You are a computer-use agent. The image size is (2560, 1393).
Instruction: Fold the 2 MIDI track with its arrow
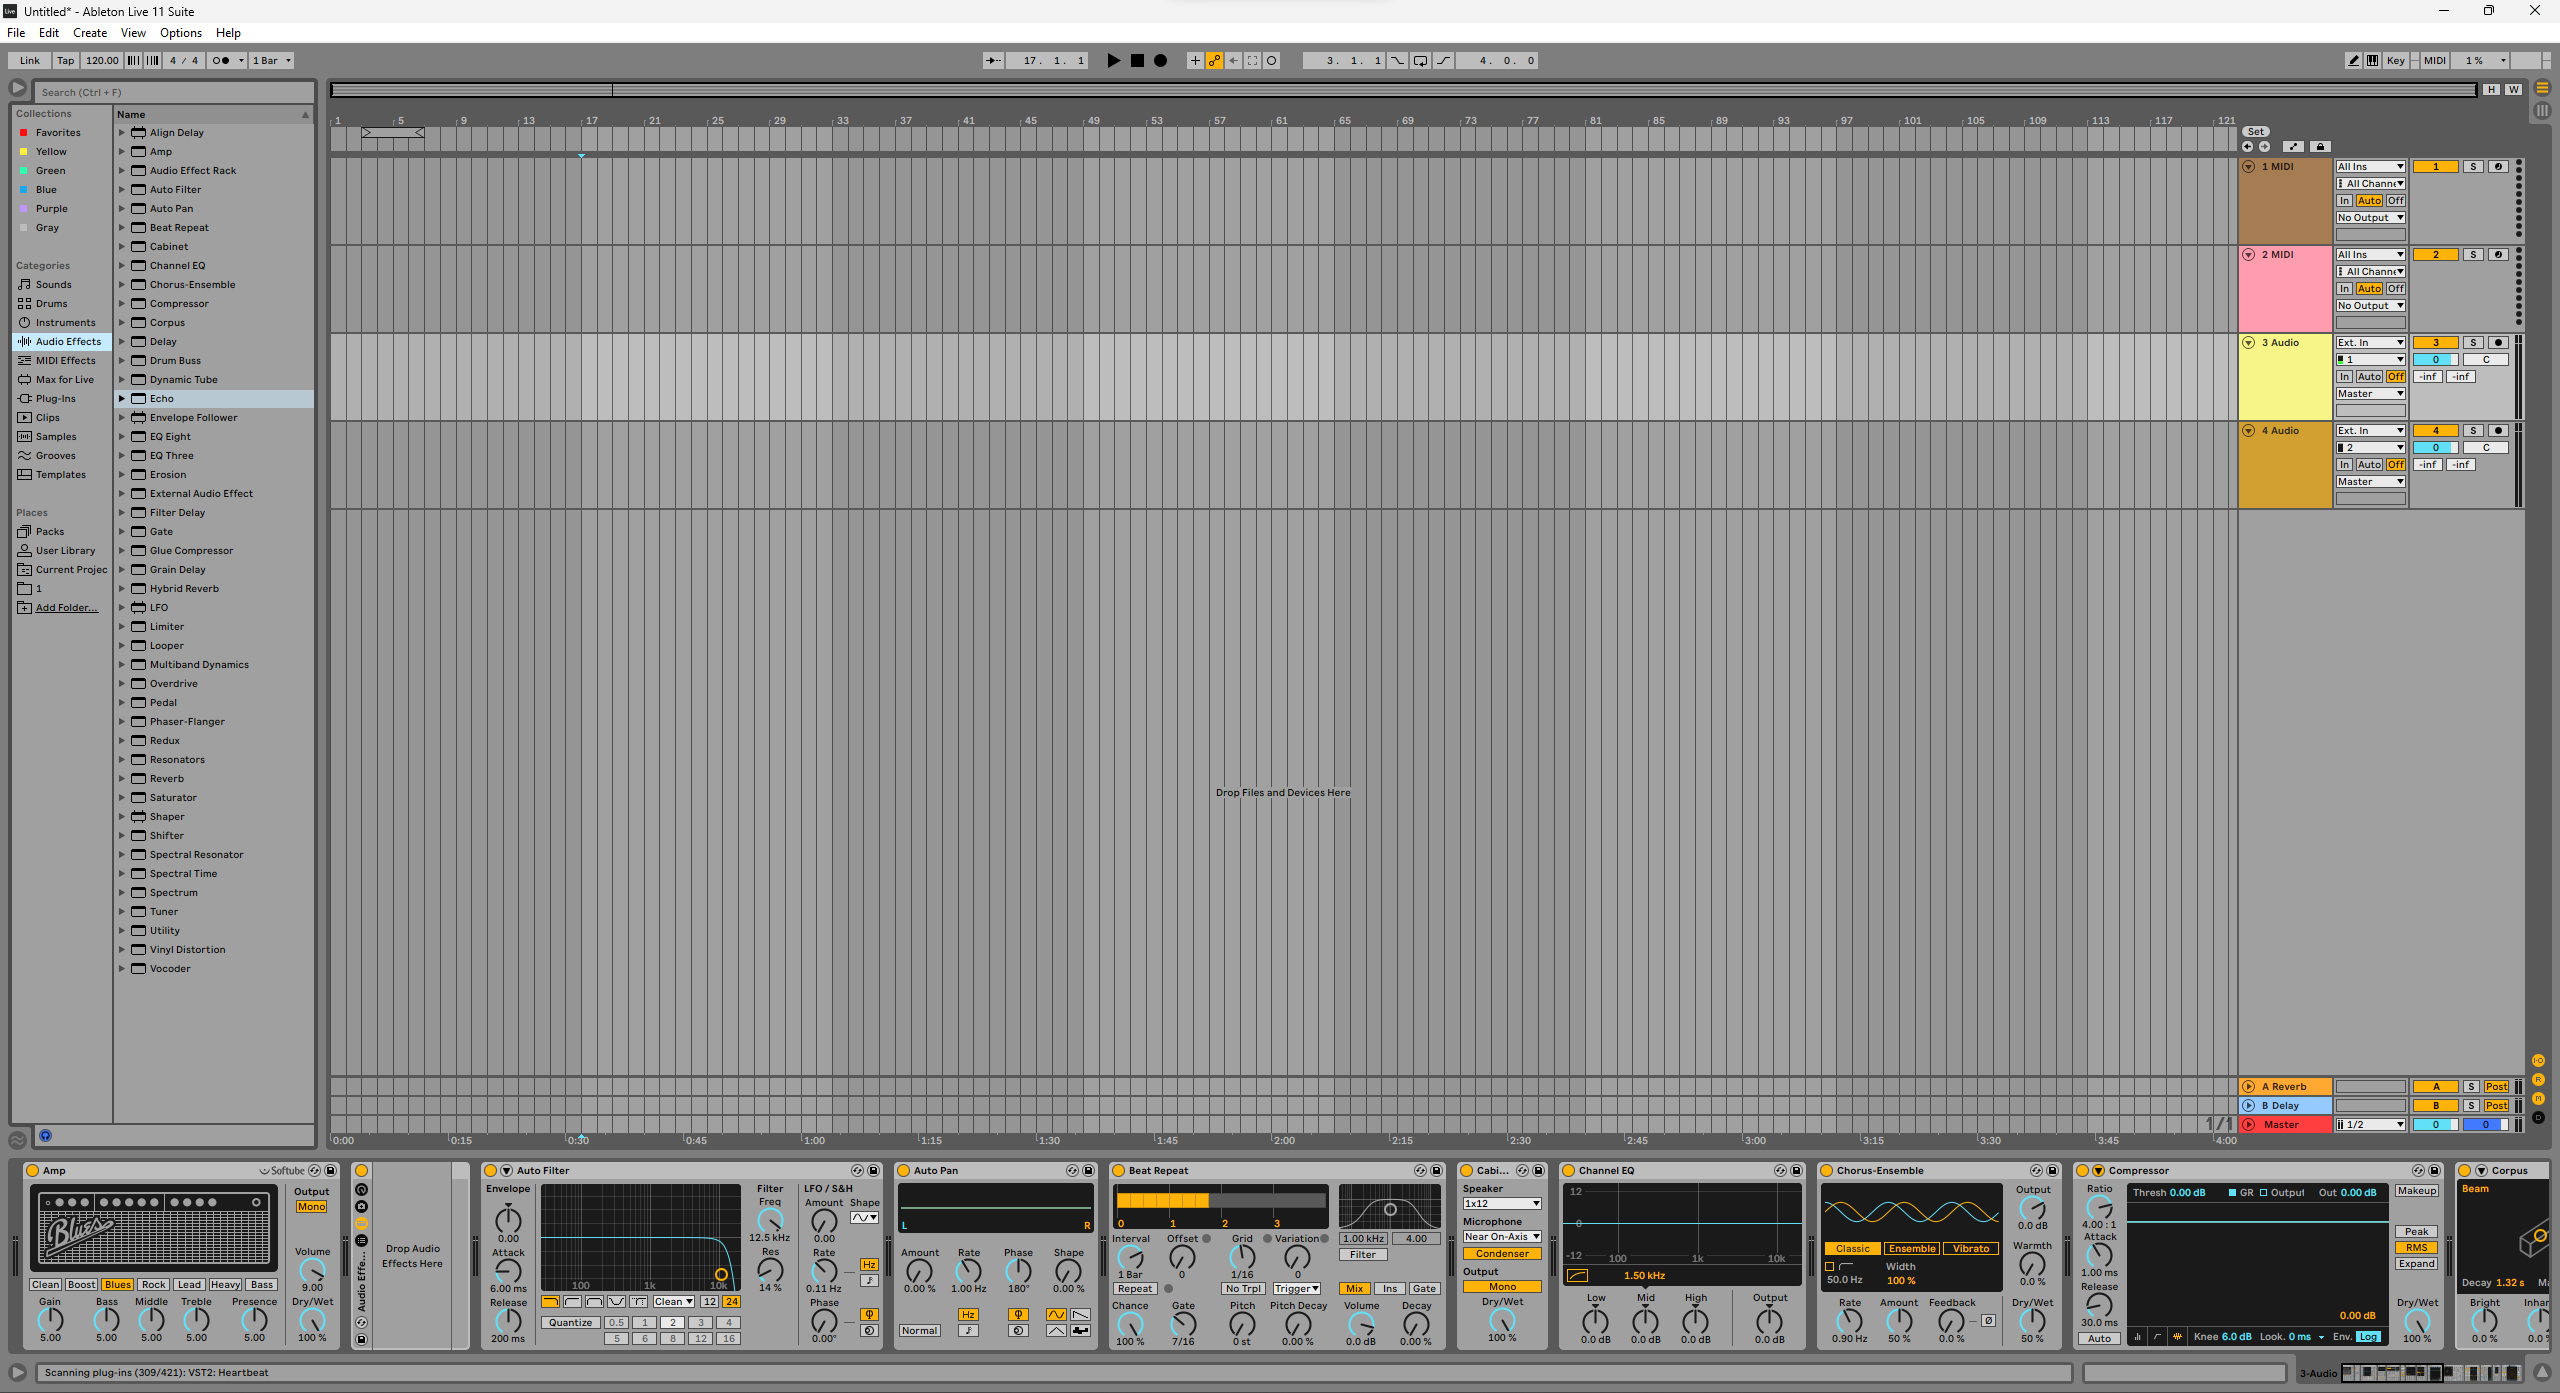pyautogui.click(x=2248, y=254)
